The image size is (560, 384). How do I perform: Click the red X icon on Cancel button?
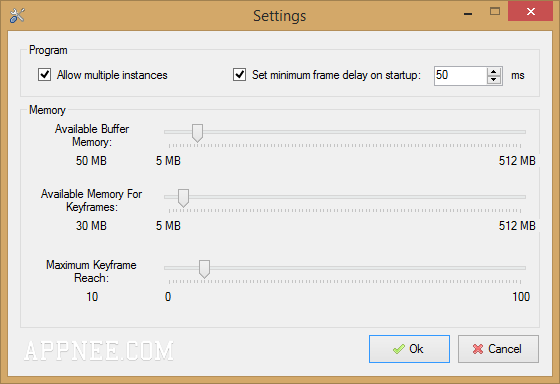[x=478, y=349]
